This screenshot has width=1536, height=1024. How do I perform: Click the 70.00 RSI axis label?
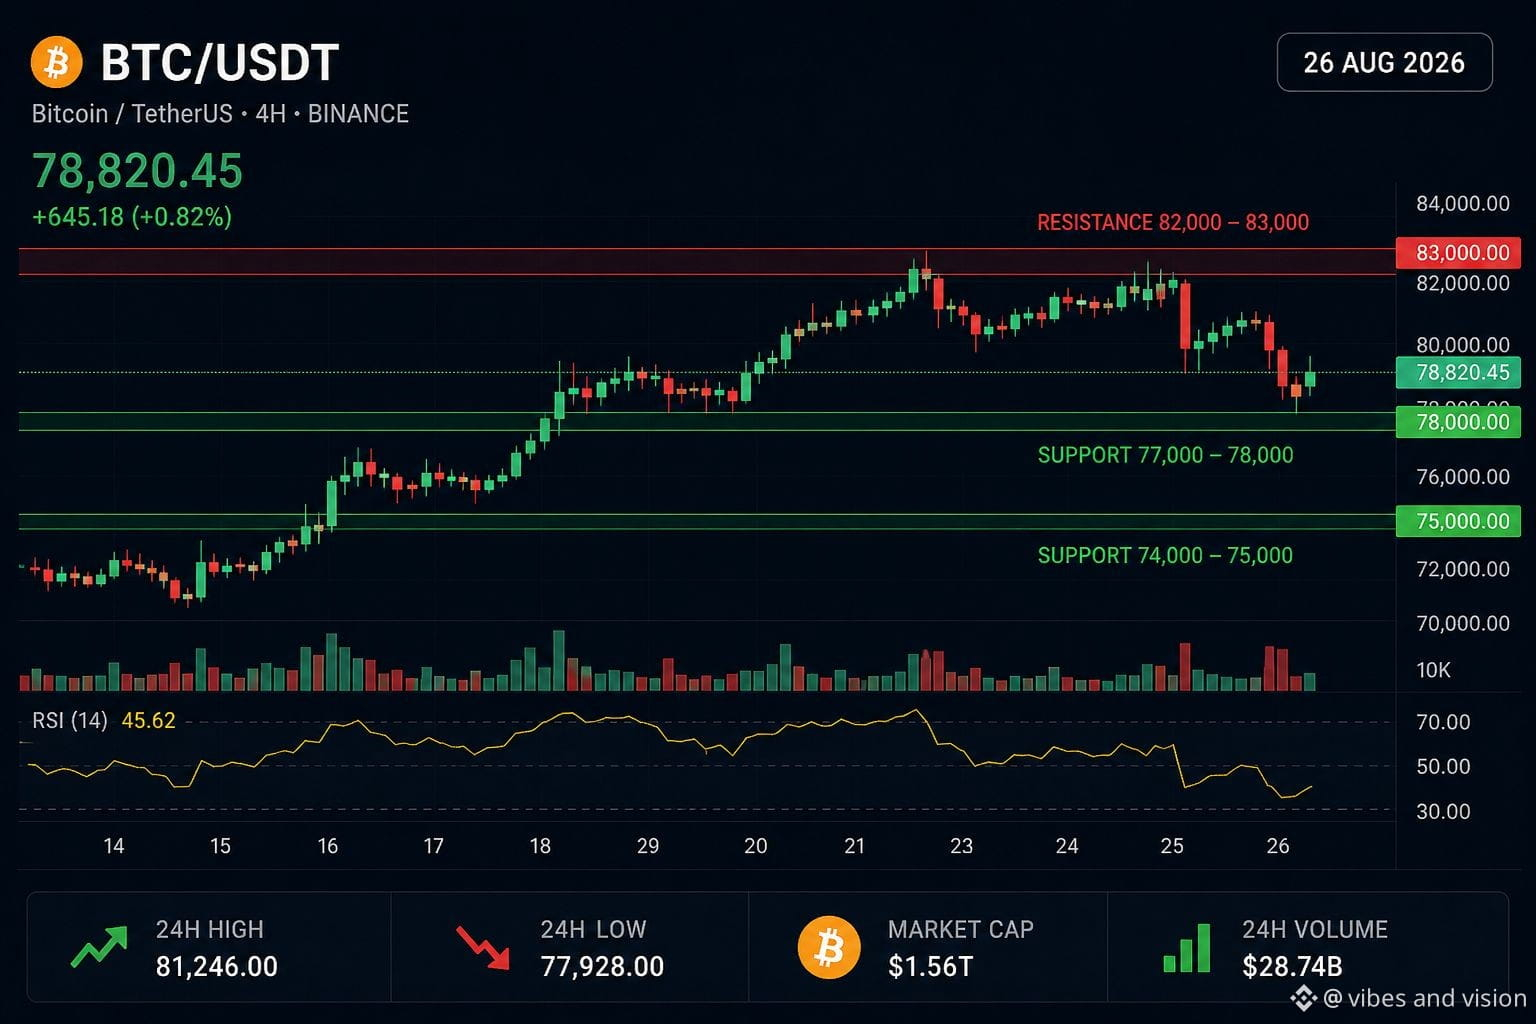(1443, 722)
